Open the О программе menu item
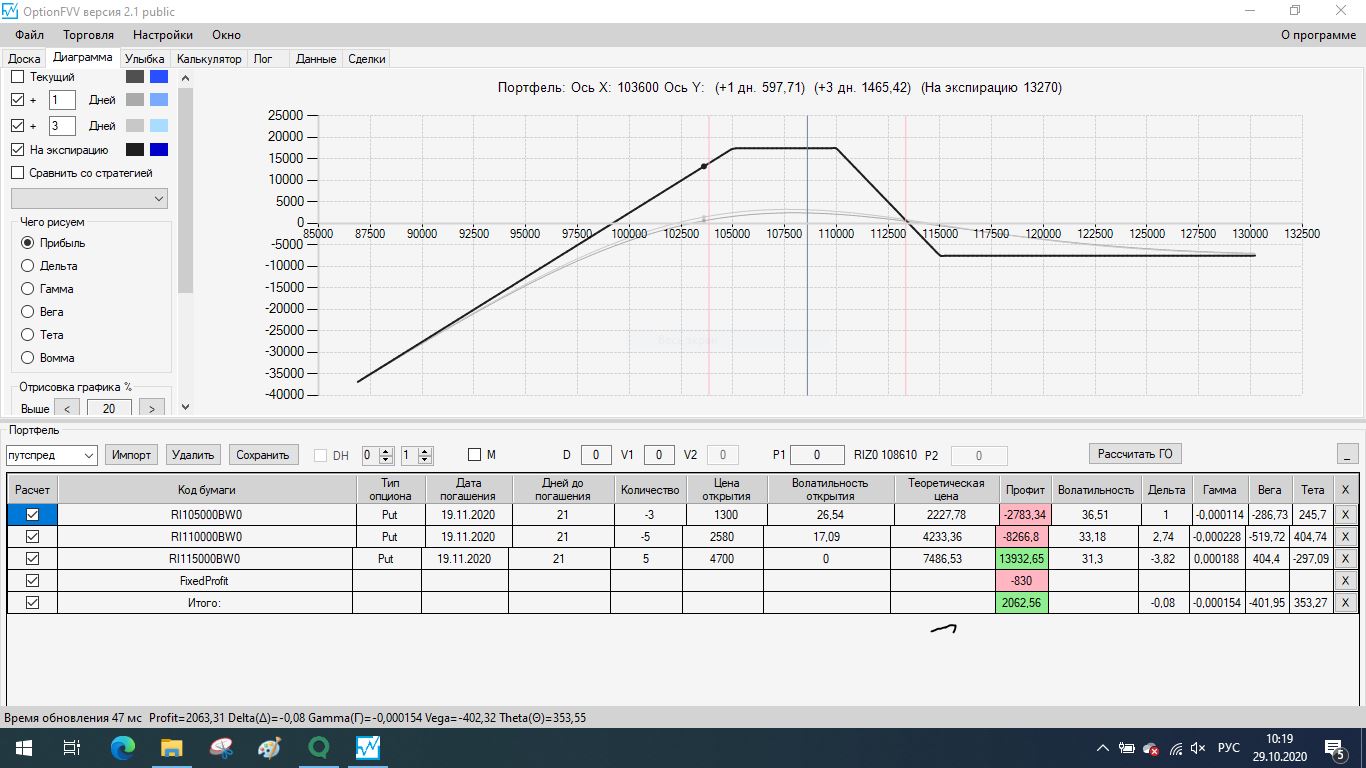Screen dimensions: 1366x768 1318,35
